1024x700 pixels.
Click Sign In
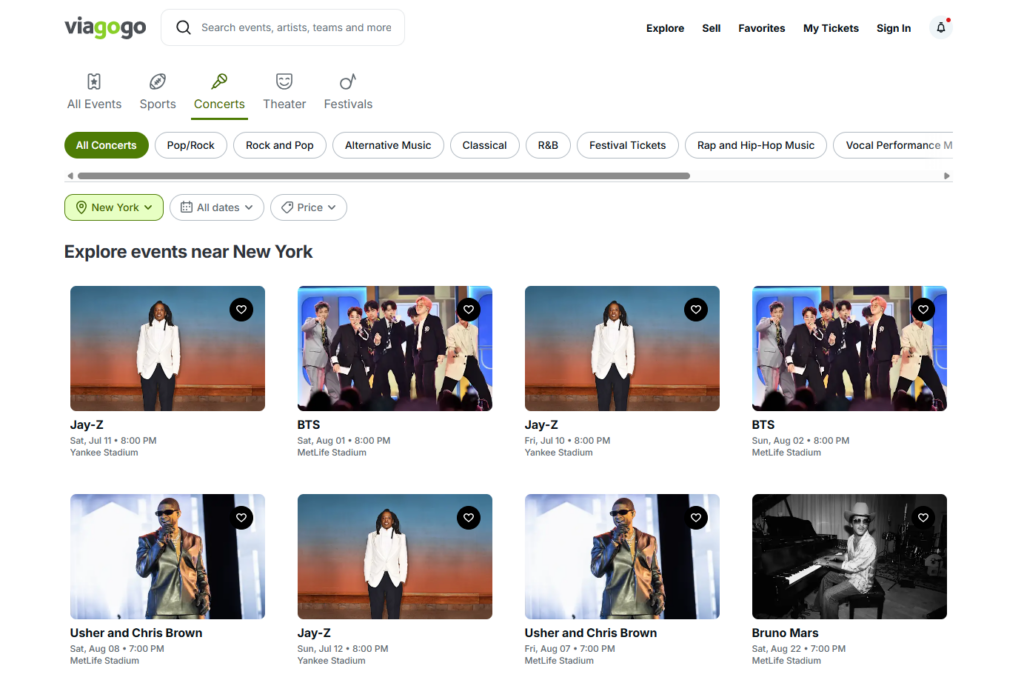click(x=893, y=28)
